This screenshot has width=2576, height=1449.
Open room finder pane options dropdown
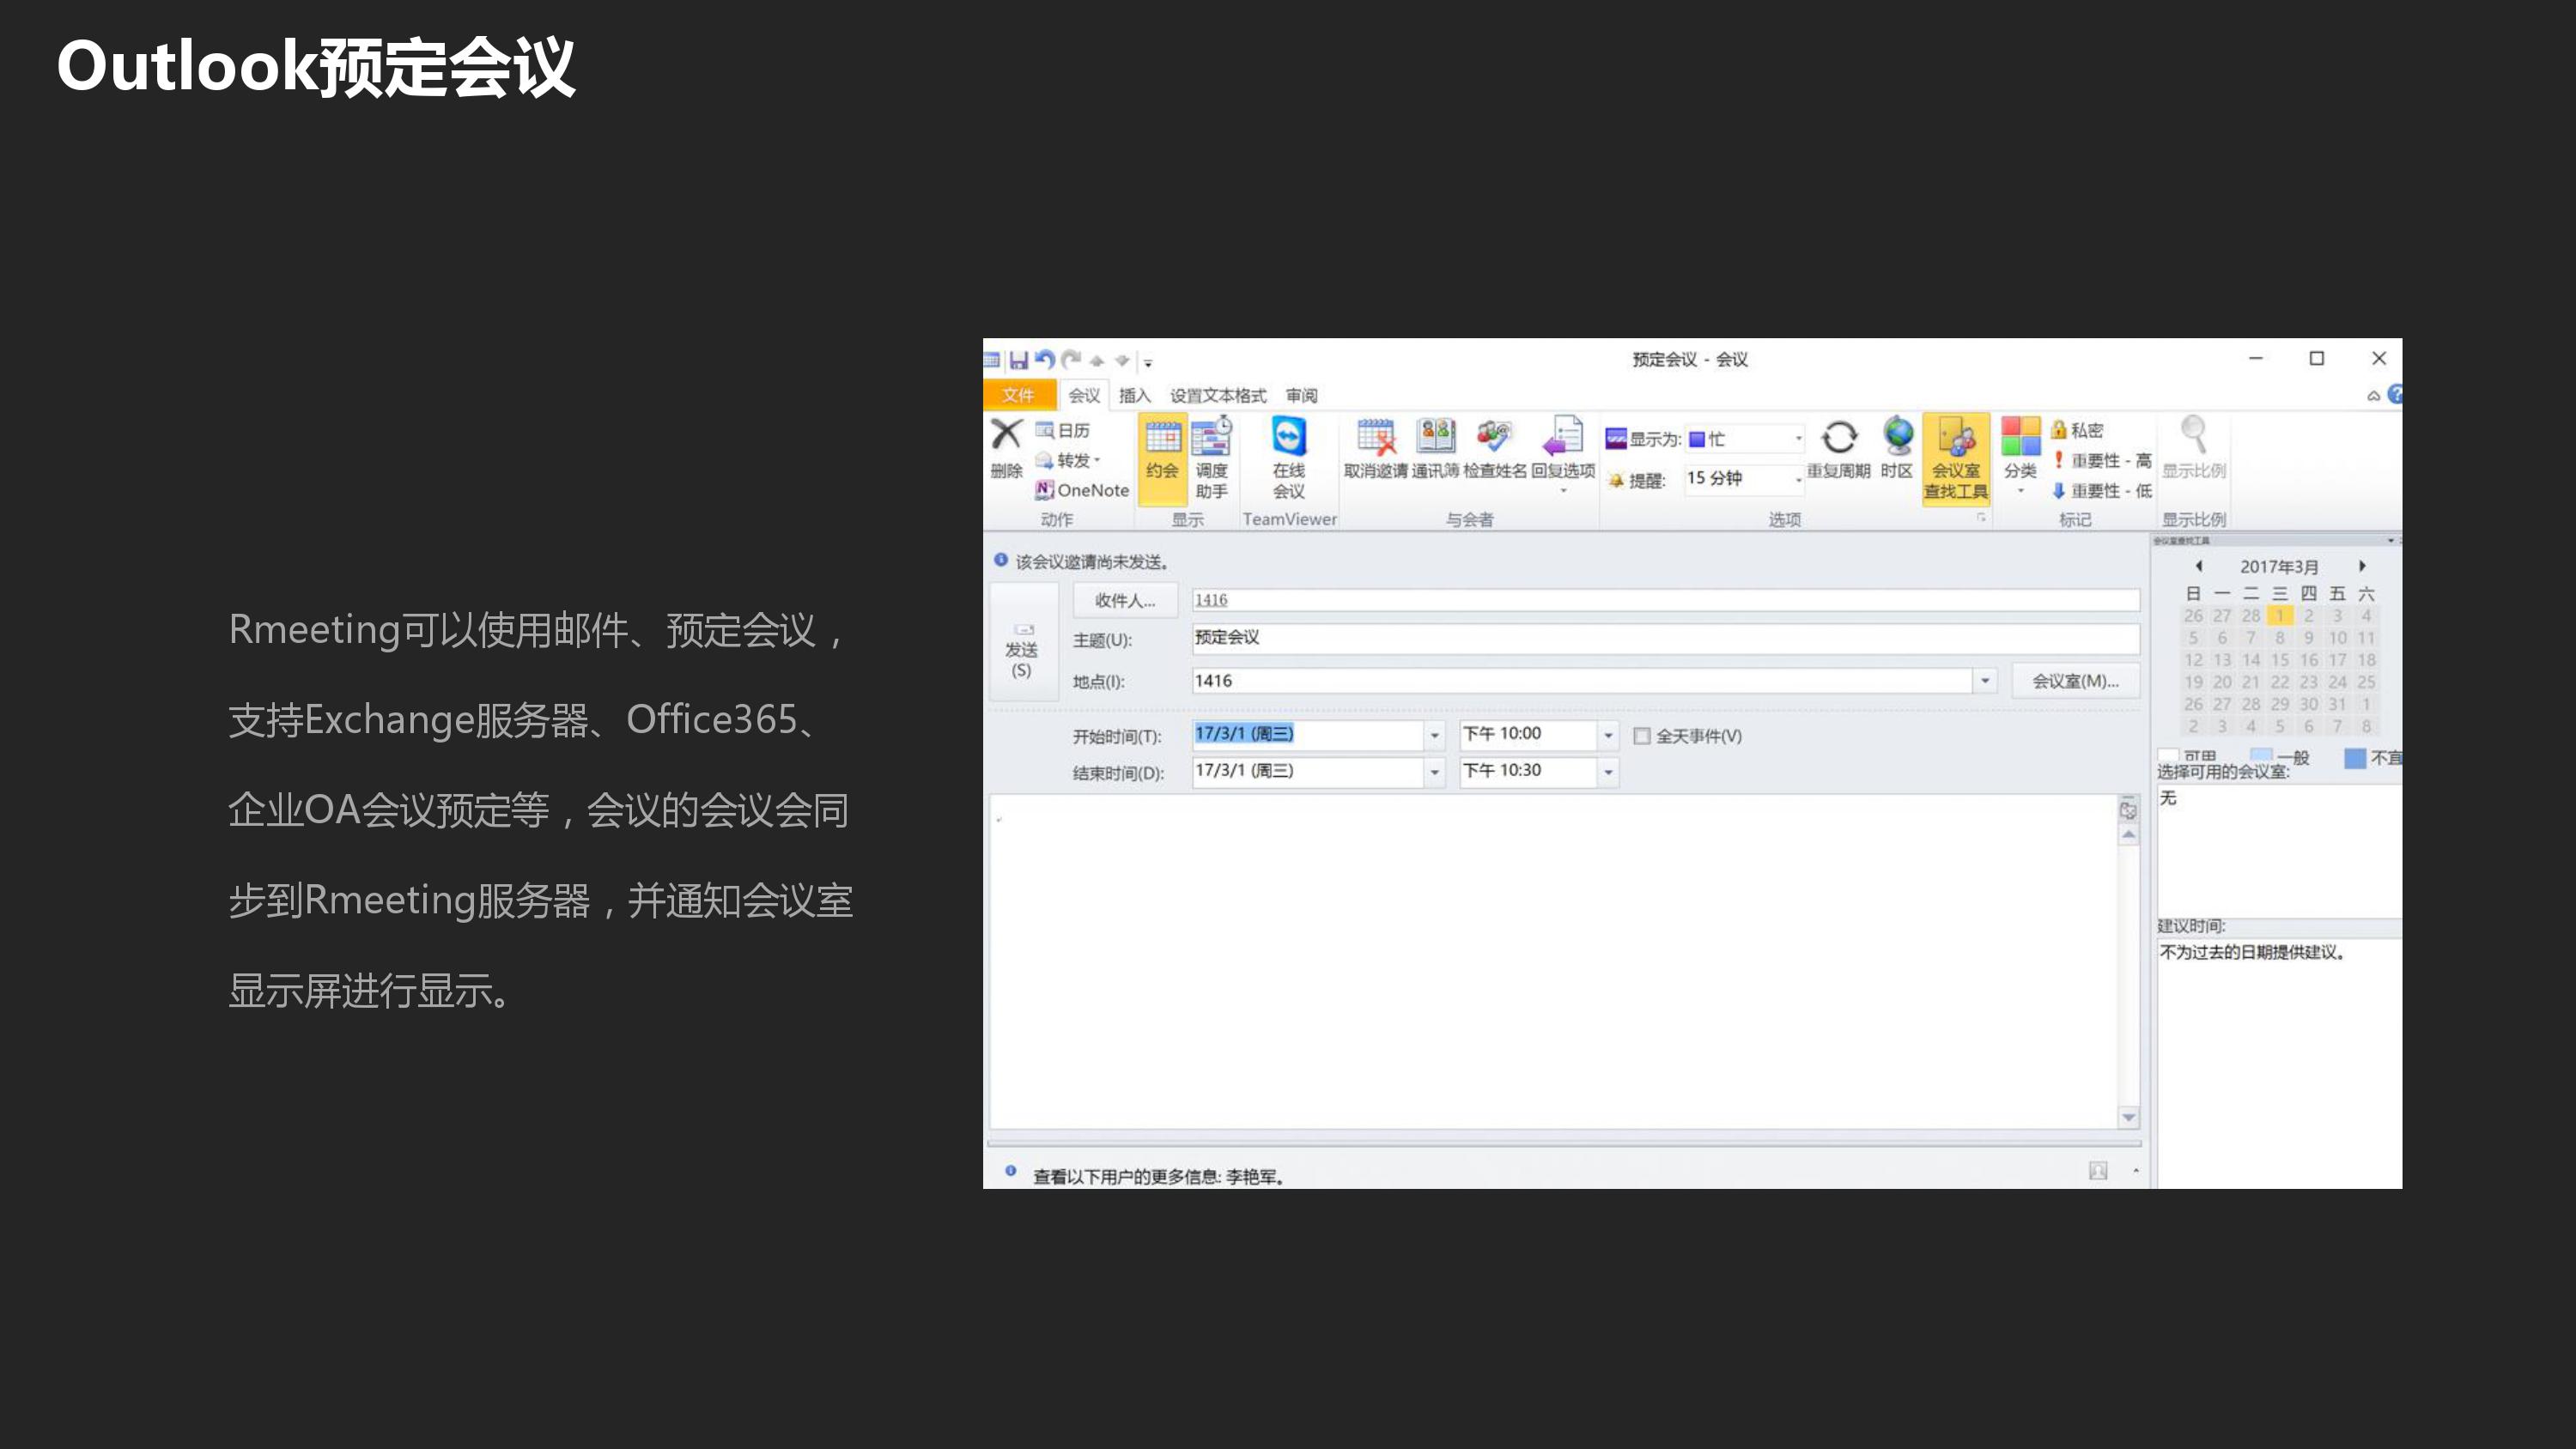tap(2390, 541)
